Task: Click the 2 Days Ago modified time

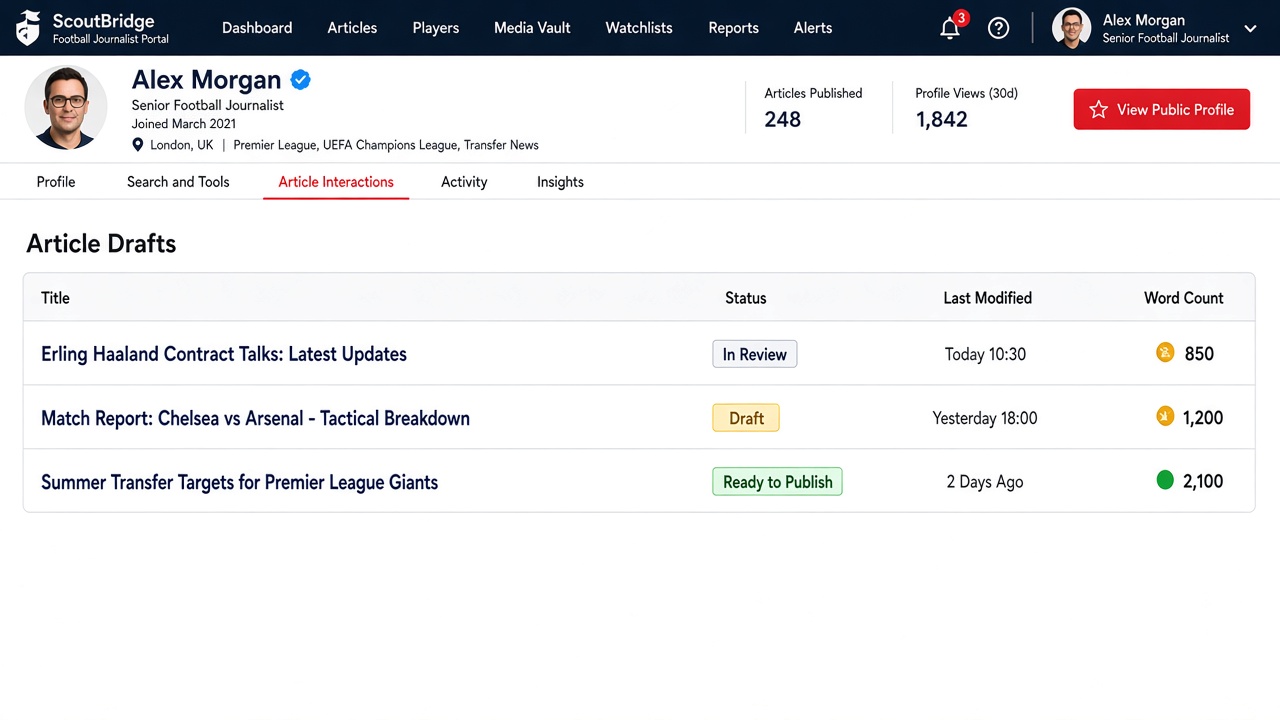Action: point(985,482)
